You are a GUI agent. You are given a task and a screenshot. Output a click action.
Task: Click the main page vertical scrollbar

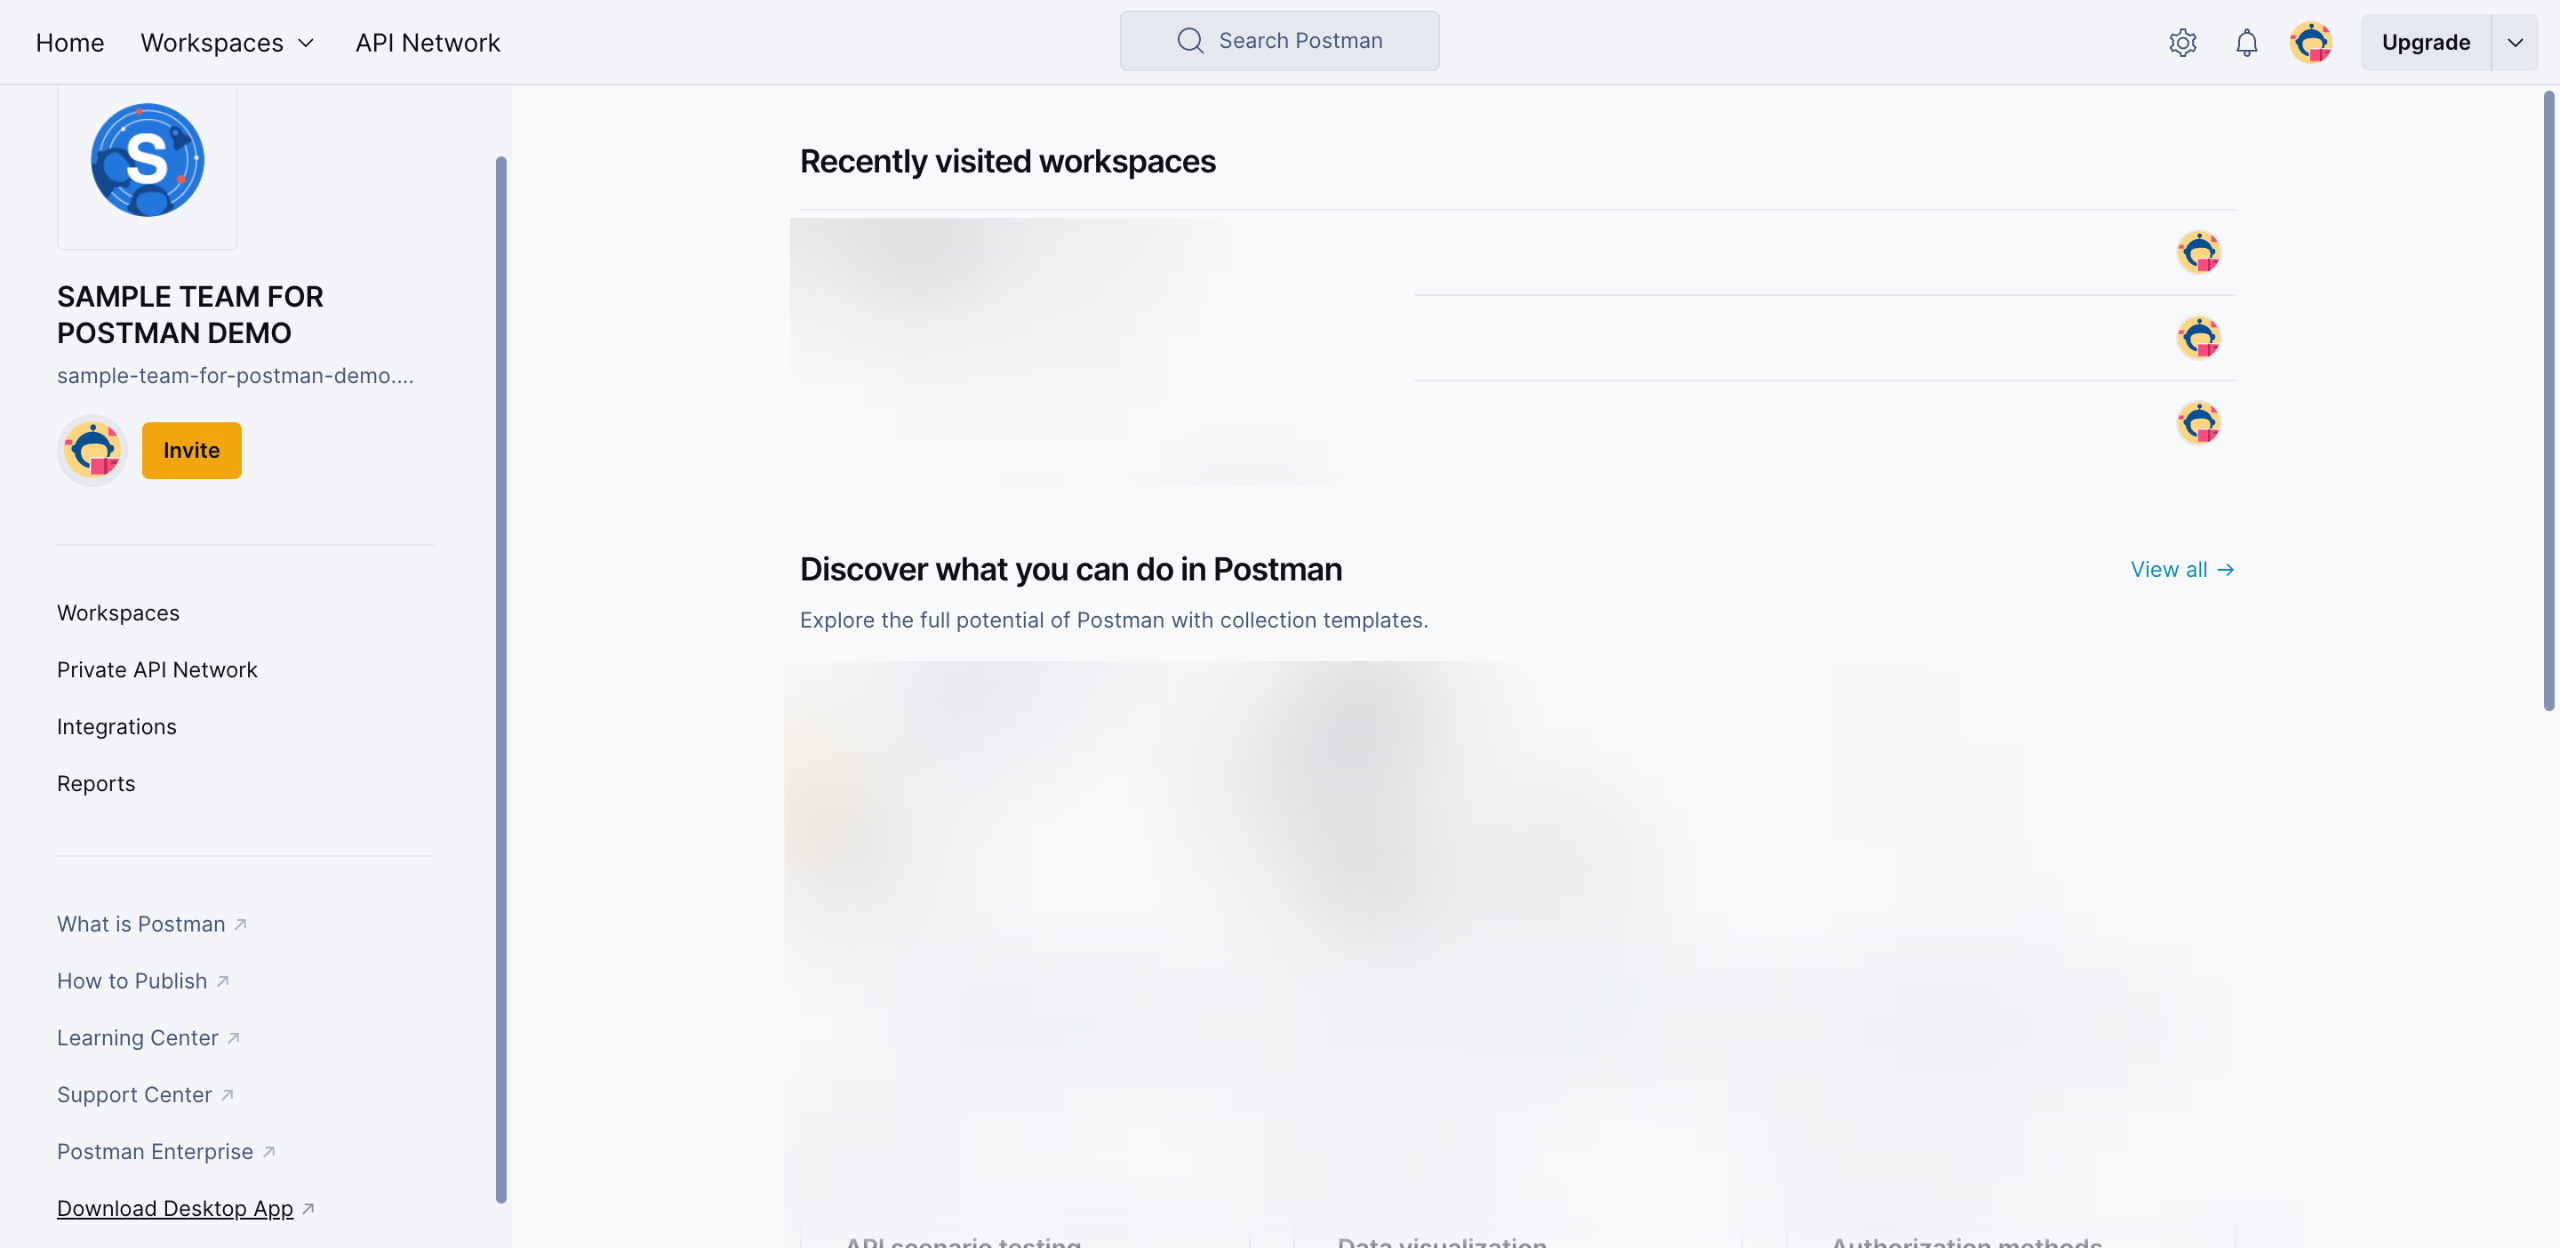2548,400
